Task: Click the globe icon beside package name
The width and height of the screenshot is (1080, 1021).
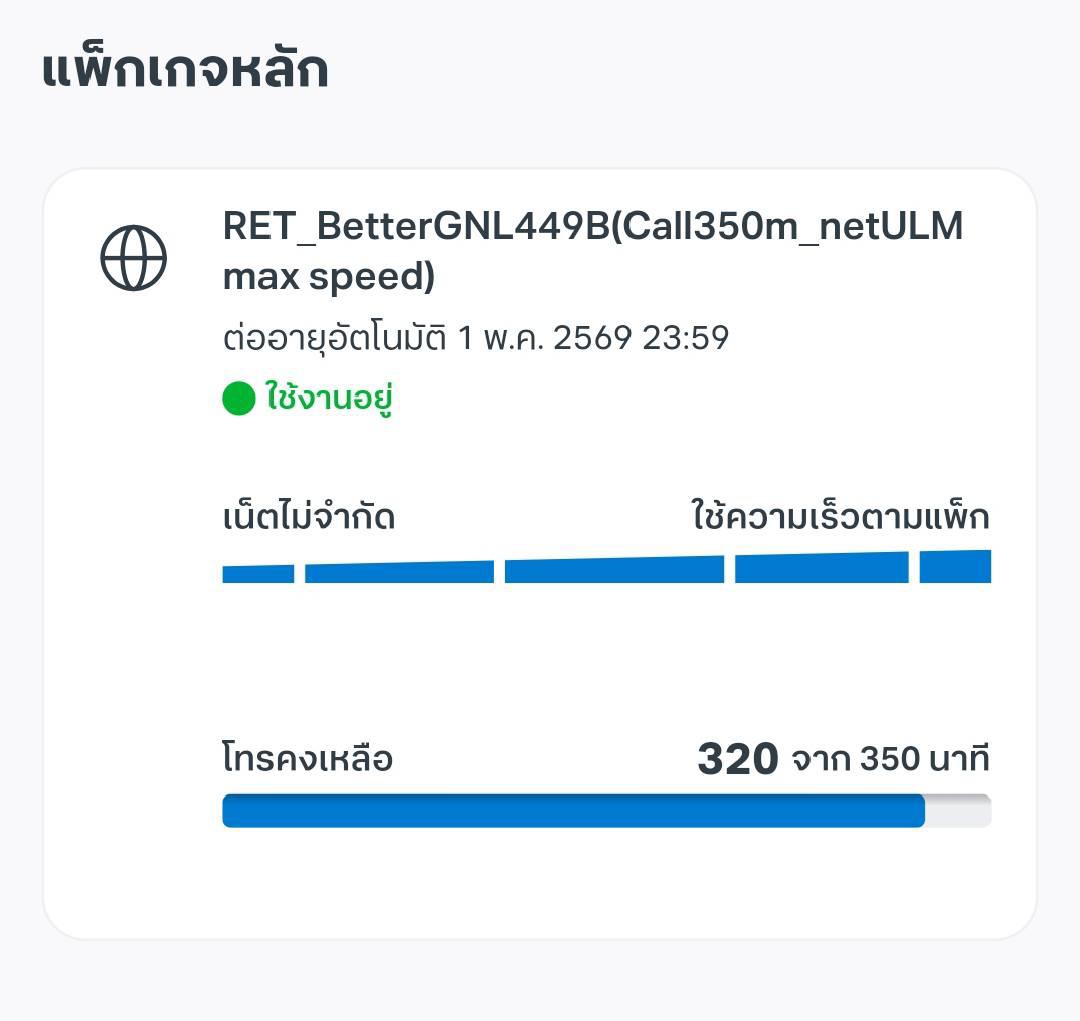Action: [133, 258]
